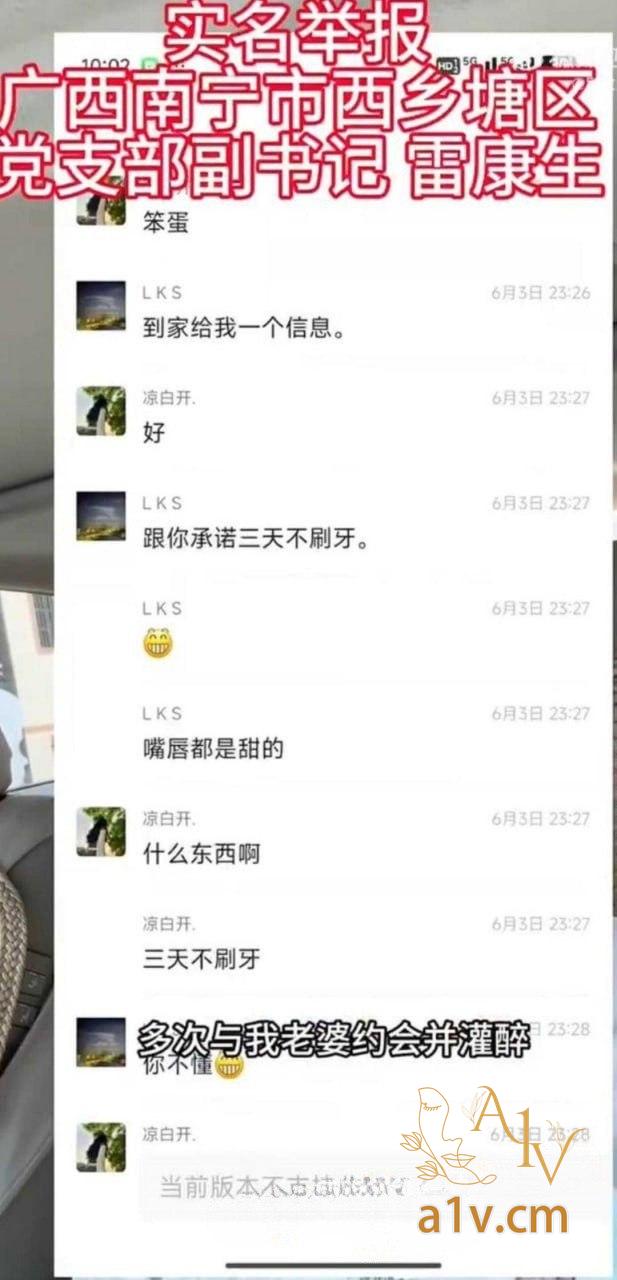The width and height of the screenshot is (617, 1280).
Task: Tap the partially hidden avatar beside 笨蛋
Action: click(101, 210)
